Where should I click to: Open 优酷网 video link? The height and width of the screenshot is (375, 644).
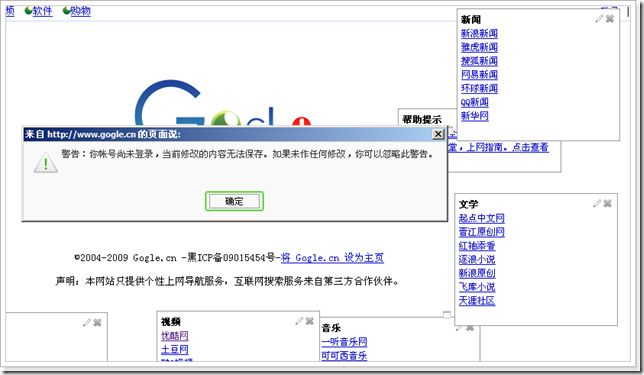(x=175, y=336)
